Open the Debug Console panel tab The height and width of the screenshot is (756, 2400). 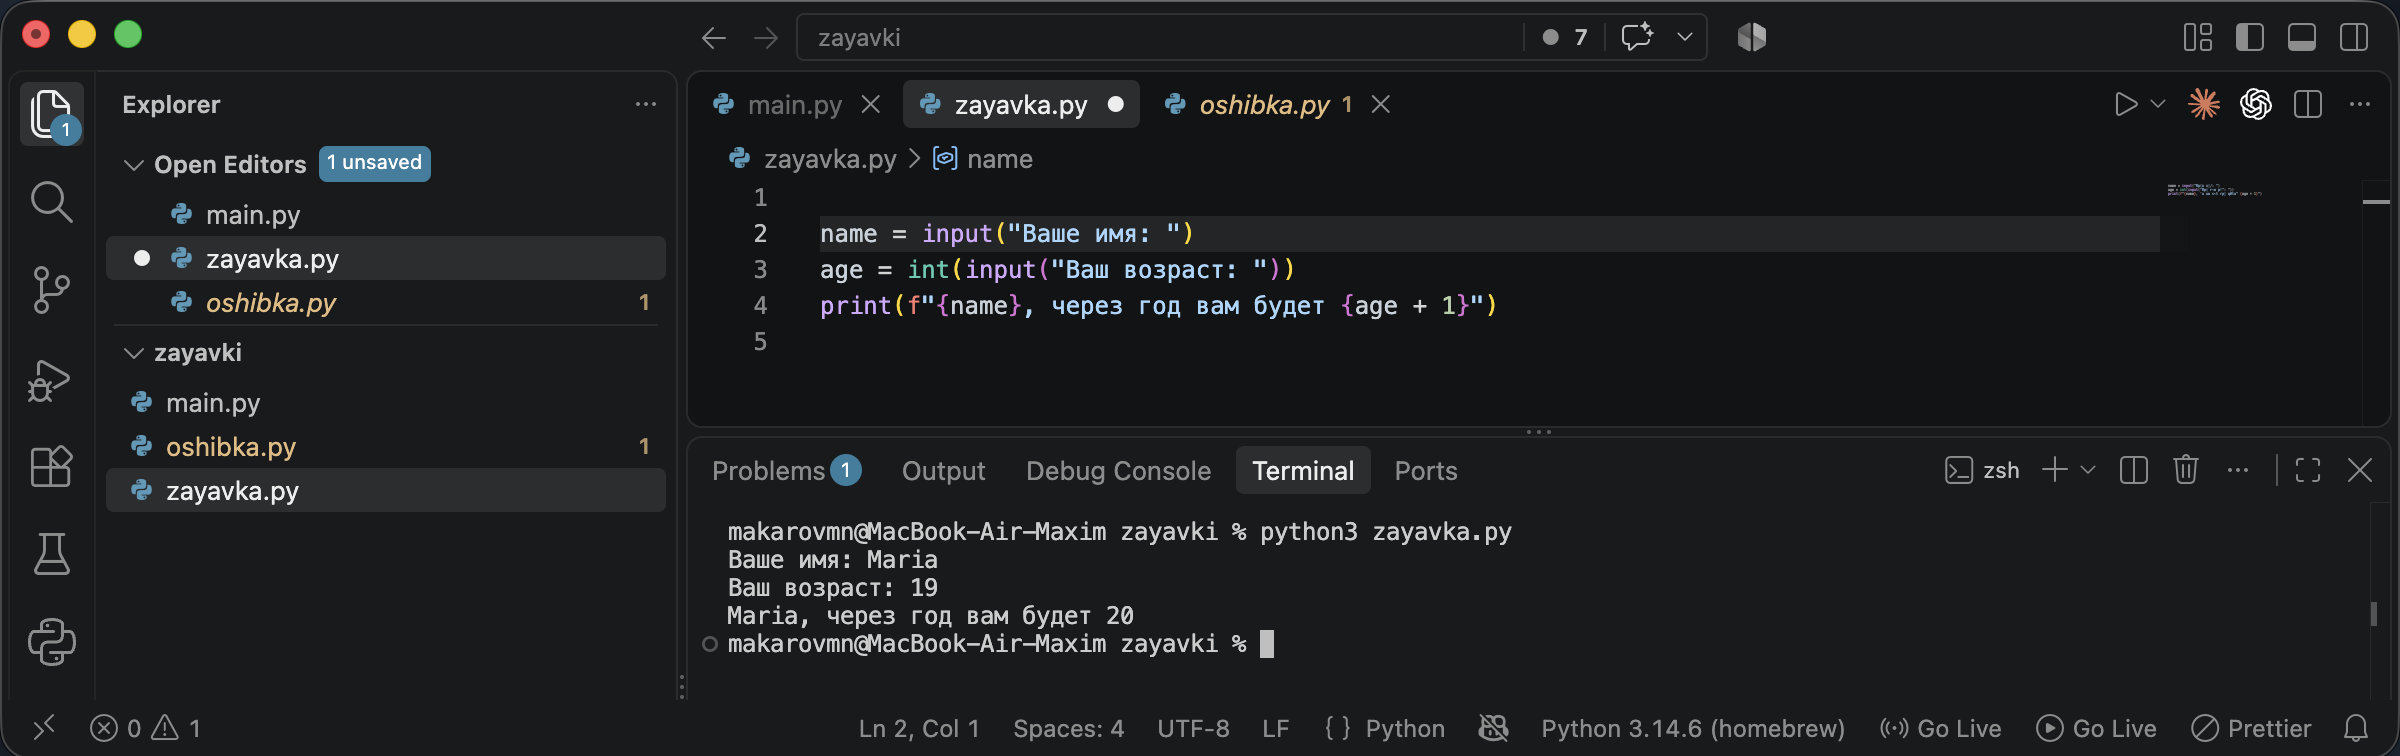(1118, 471)
